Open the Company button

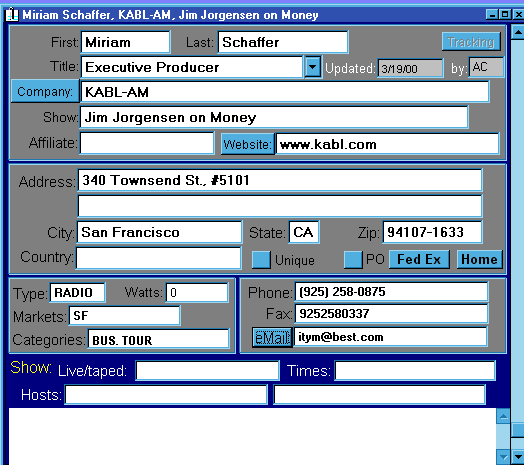coord(45,91)
